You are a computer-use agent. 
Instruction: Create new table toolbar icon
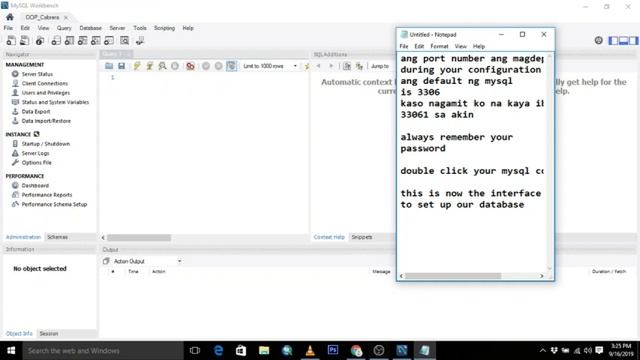tap(69, 40)
